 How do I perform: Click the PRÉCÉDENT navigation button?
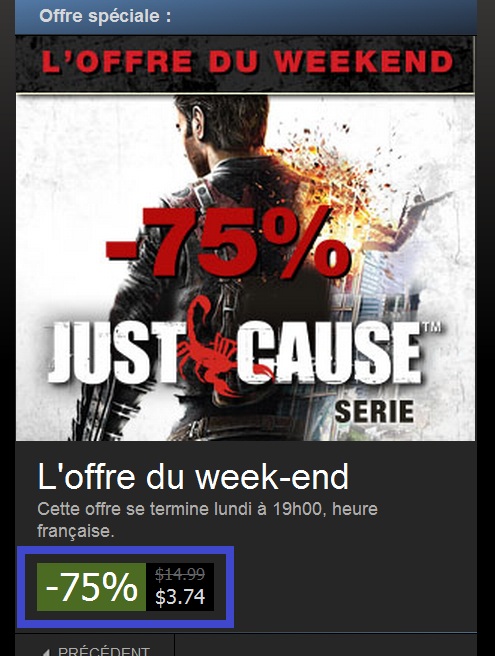pyautogui.click(x=95, y=646)
